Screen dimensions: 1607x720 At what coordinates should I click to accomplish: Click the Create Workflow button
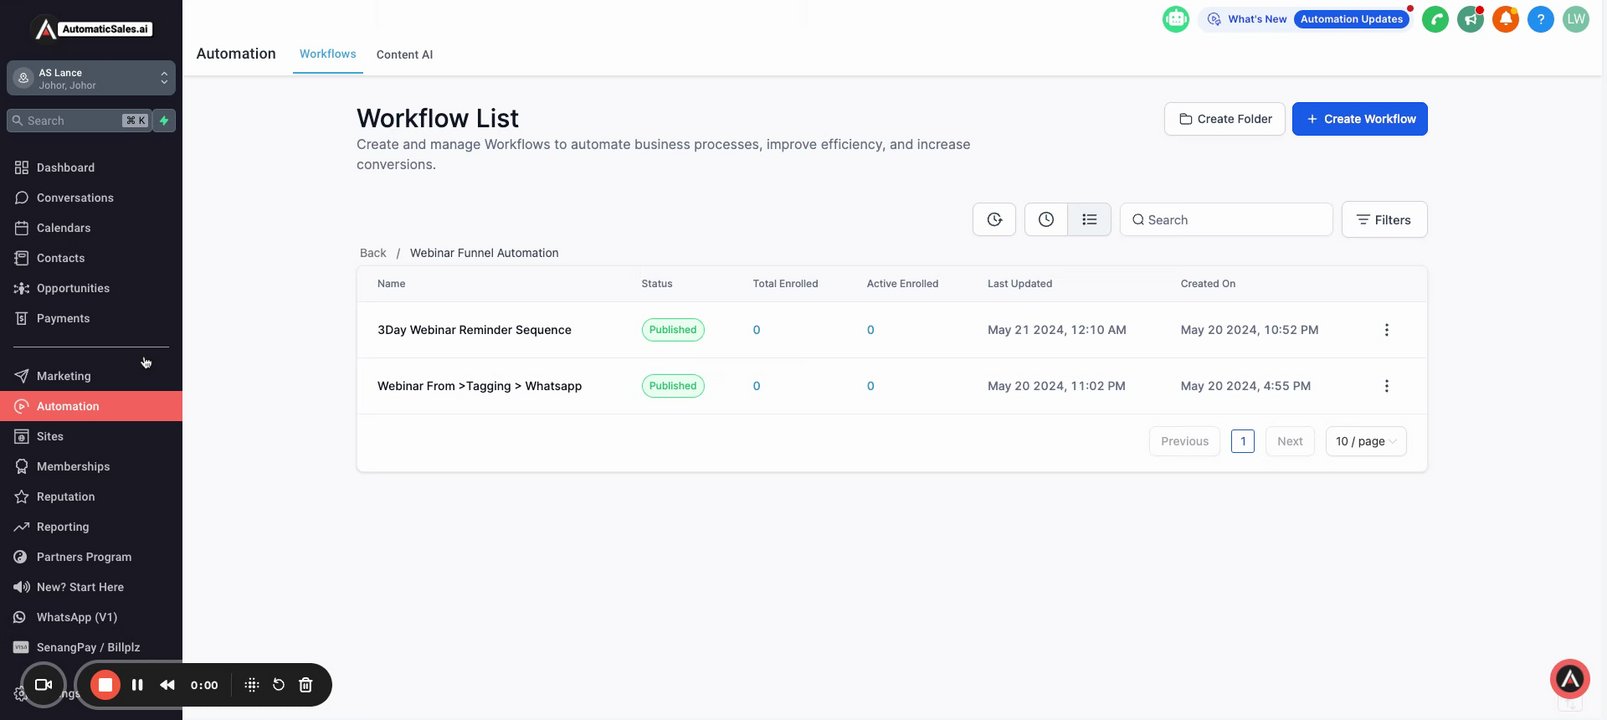[x=1359, y=119]
